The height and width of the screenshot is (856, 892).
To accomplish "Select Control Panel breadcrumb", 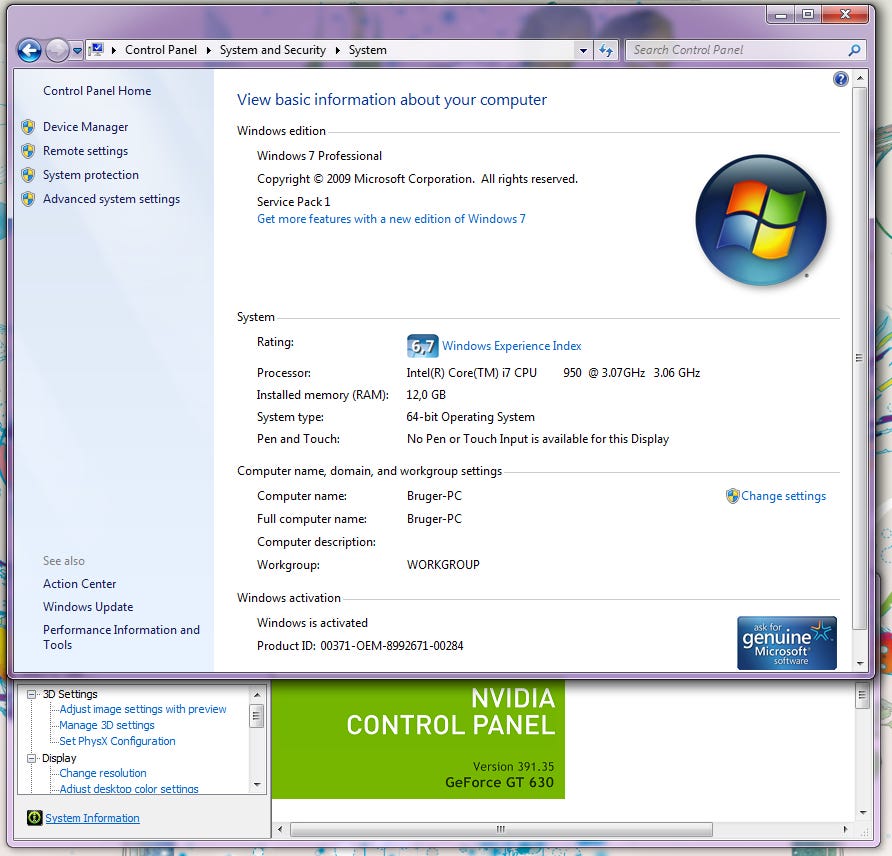I will click(x=160, y=50).
